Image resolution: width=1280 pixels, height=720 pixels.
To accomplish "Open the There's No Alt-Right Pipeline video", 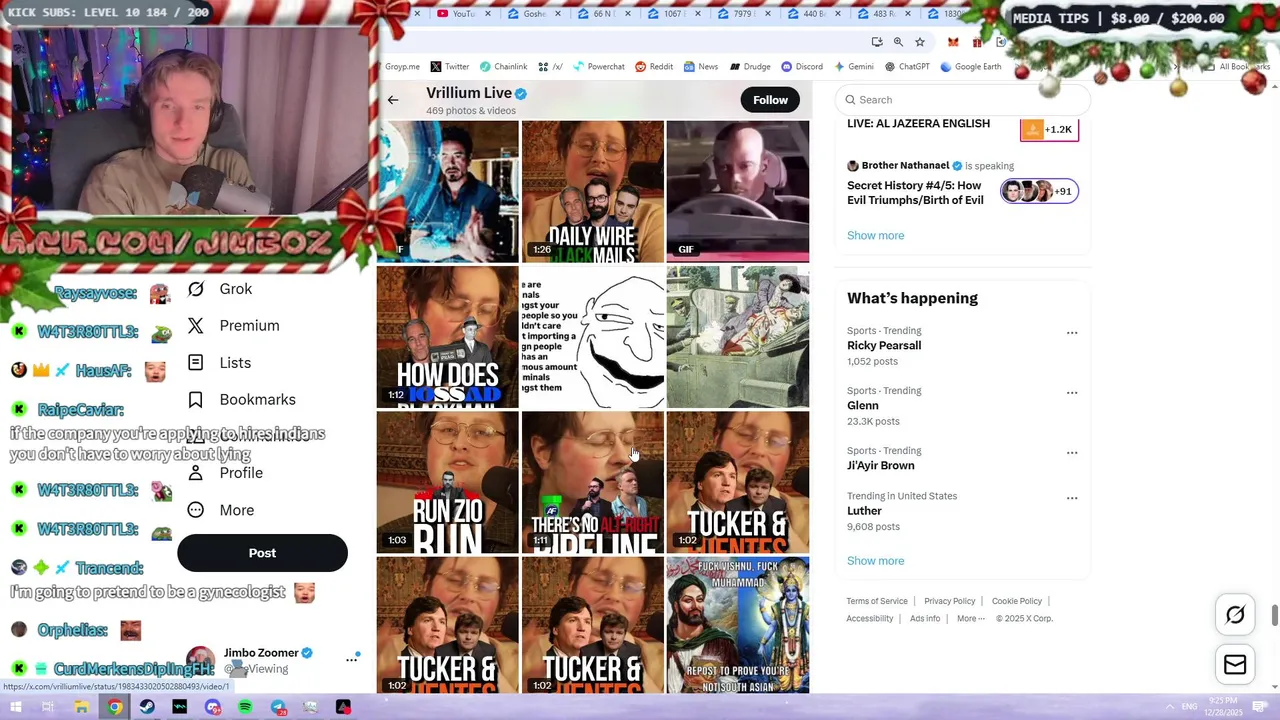I will coord(592,482).
